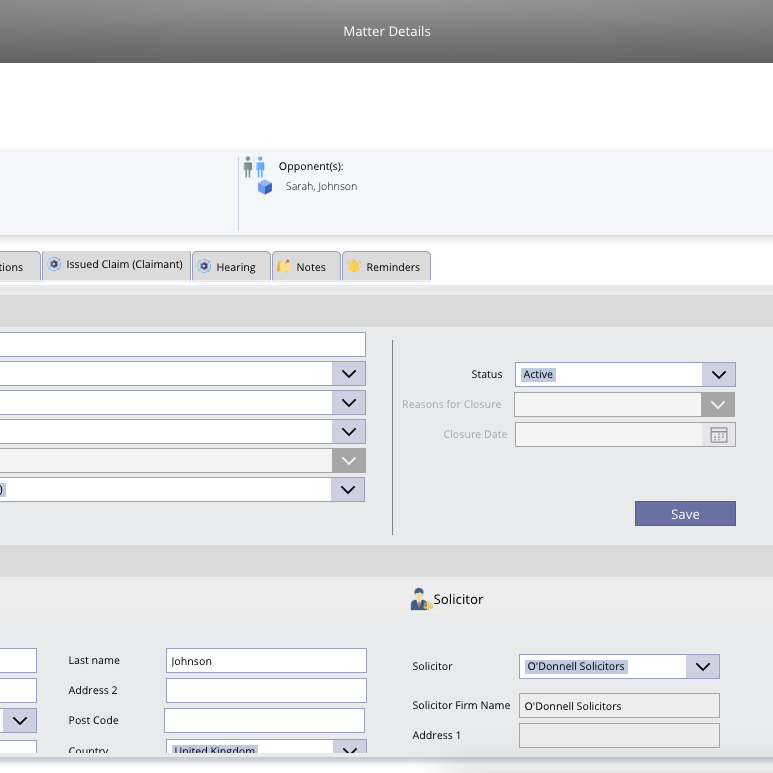
Task: Open the greyed-out dropdown arrow in left form
Action: coord(349,461)
